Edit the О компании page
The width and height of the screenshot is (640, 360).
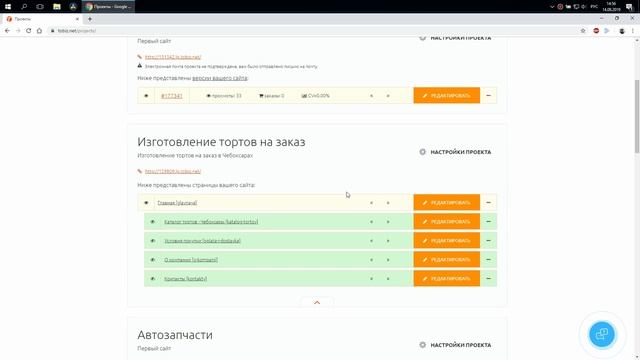click(x=447, y=260)
